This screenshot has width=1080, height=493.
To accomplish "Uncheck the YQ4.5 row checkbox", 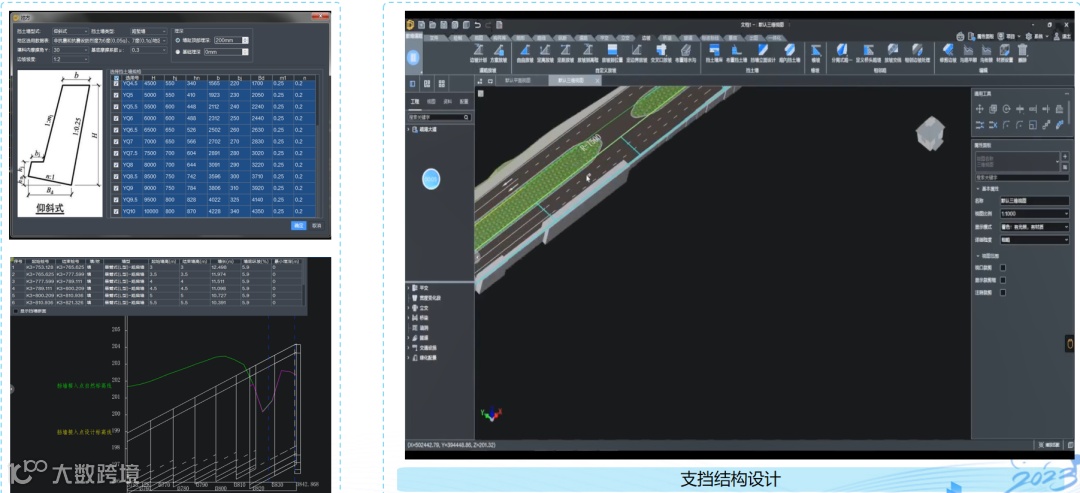I will tap(116, 83).
